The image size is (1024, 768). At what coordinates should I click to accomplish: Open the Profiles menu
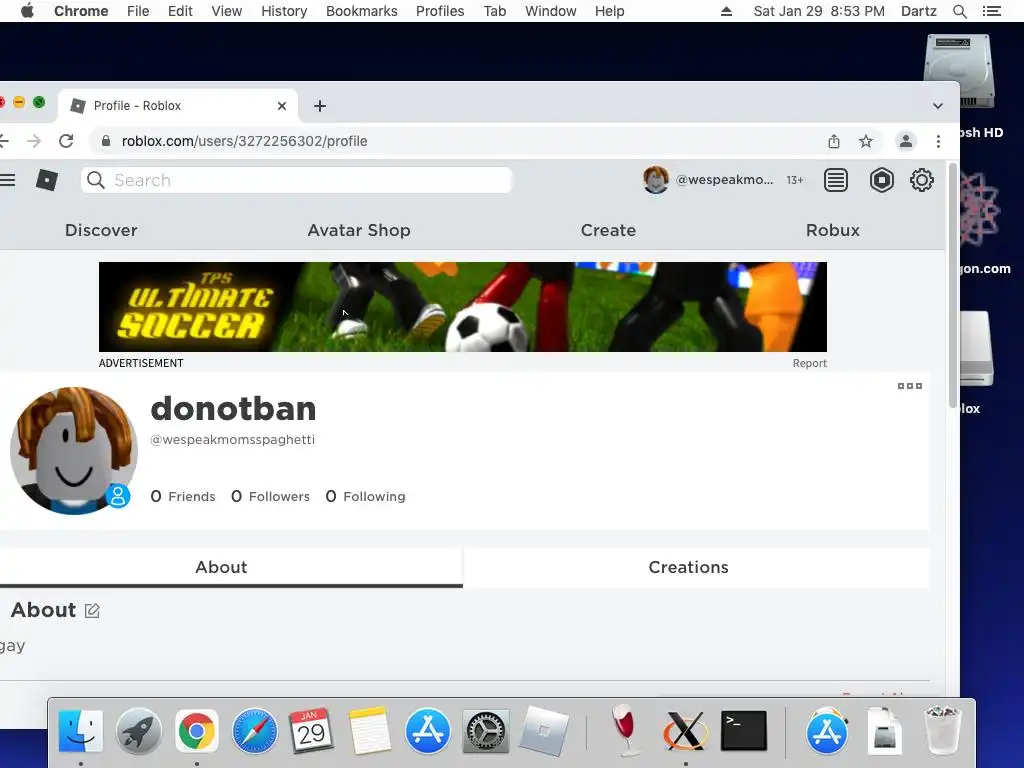440,11
